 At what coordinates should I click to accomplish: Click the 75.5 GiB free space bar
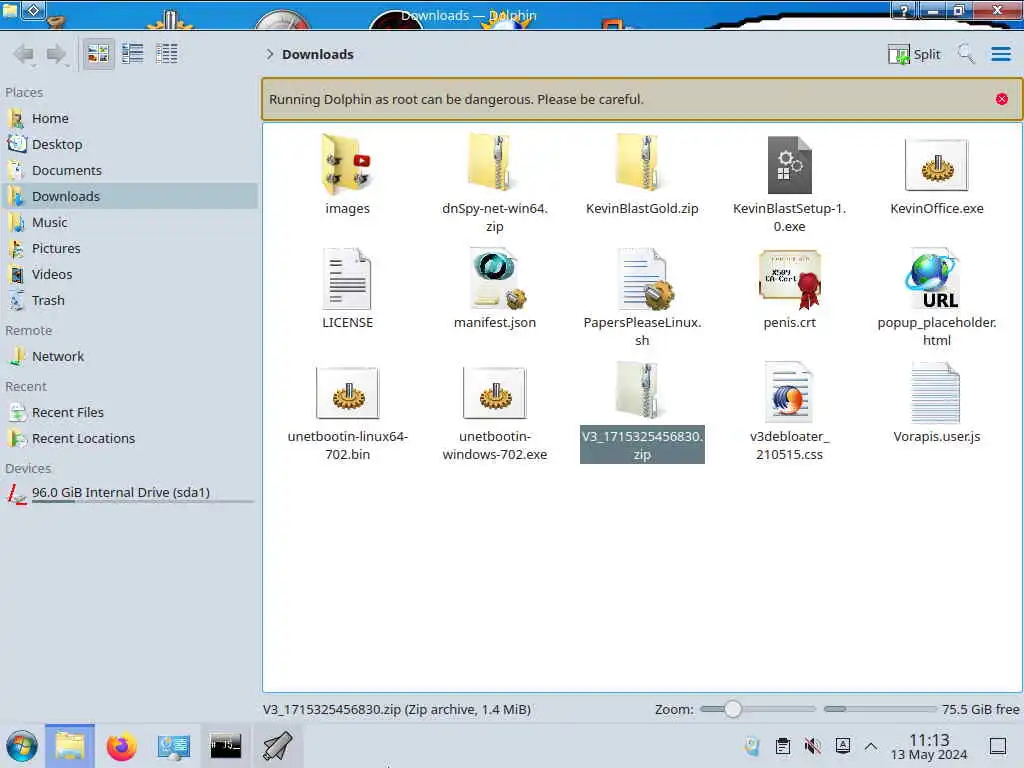[880, 709]
